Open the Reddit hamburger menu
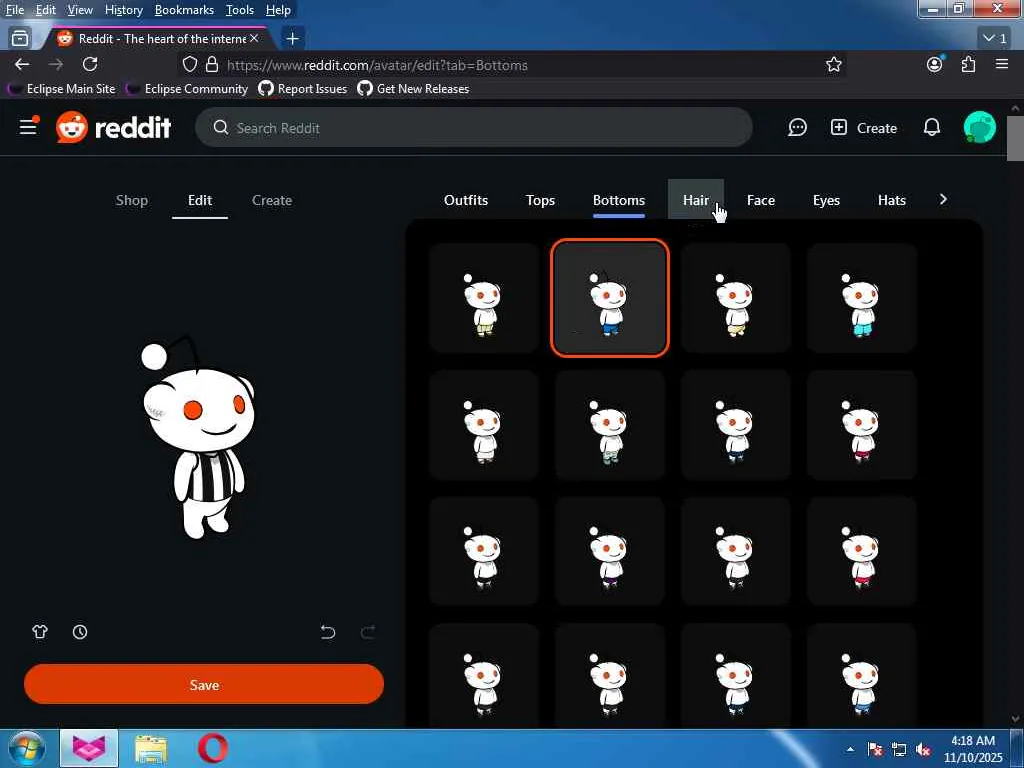The width and height of the screenshot is (1024, 768). (28, 127)
